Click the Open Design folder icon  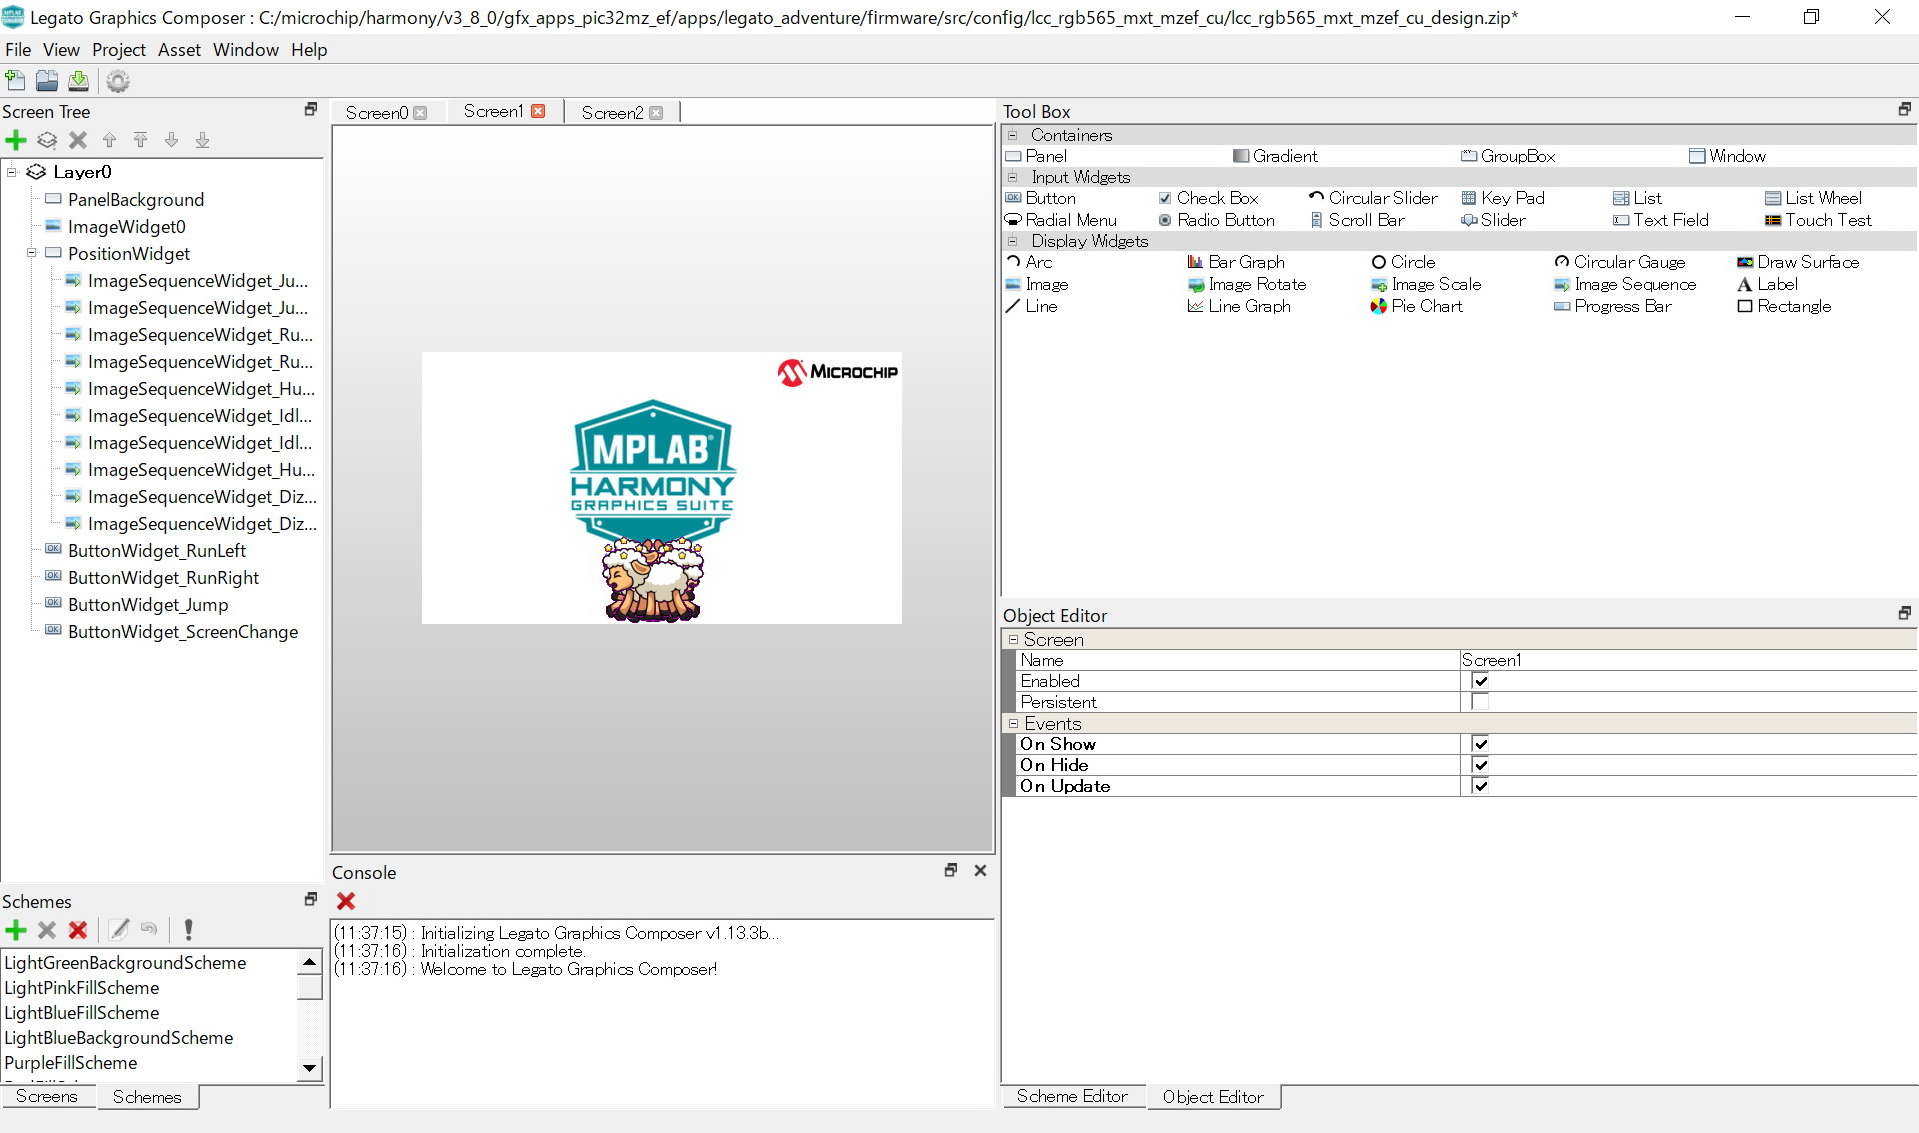(x=47, y=81)
